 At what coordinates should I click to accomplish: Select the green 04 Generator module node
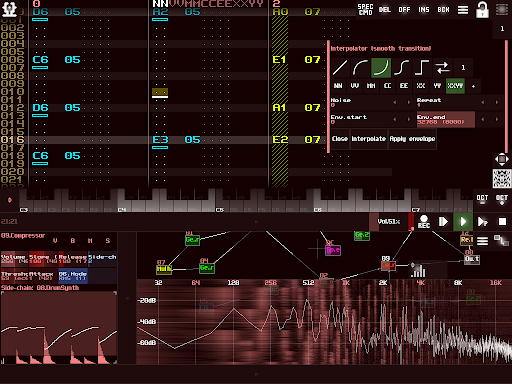tap(207, 268)
